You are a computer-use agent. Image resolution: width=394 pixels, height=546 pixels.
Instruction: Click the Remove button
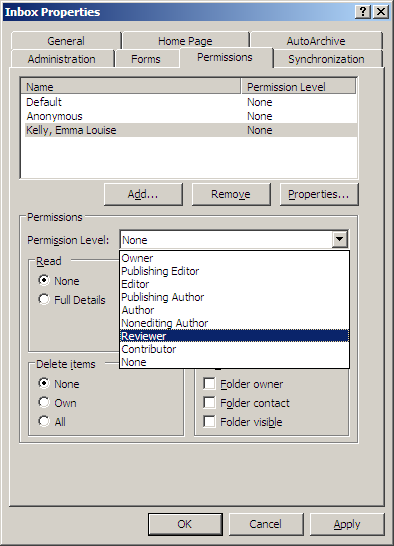point(231,194)
